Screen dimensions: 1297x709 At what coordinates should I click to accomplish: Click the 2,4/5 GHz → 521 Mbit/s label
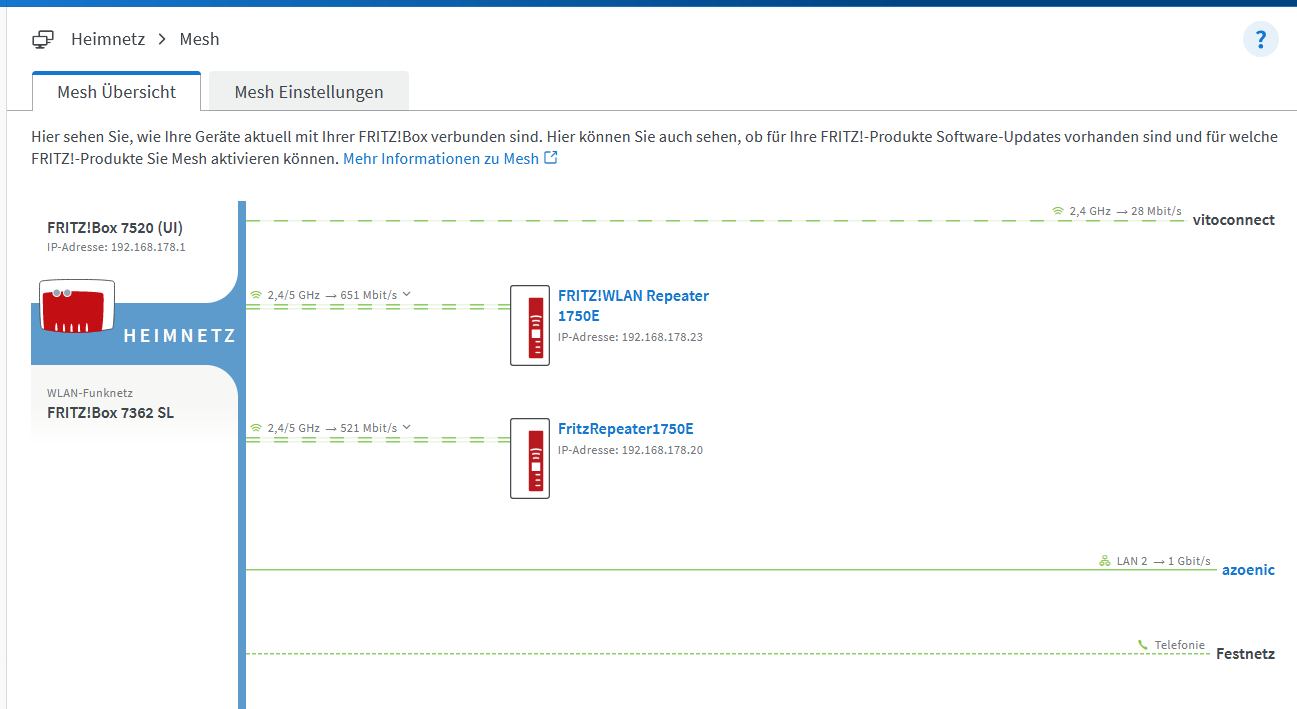click(x=332, y=428)
